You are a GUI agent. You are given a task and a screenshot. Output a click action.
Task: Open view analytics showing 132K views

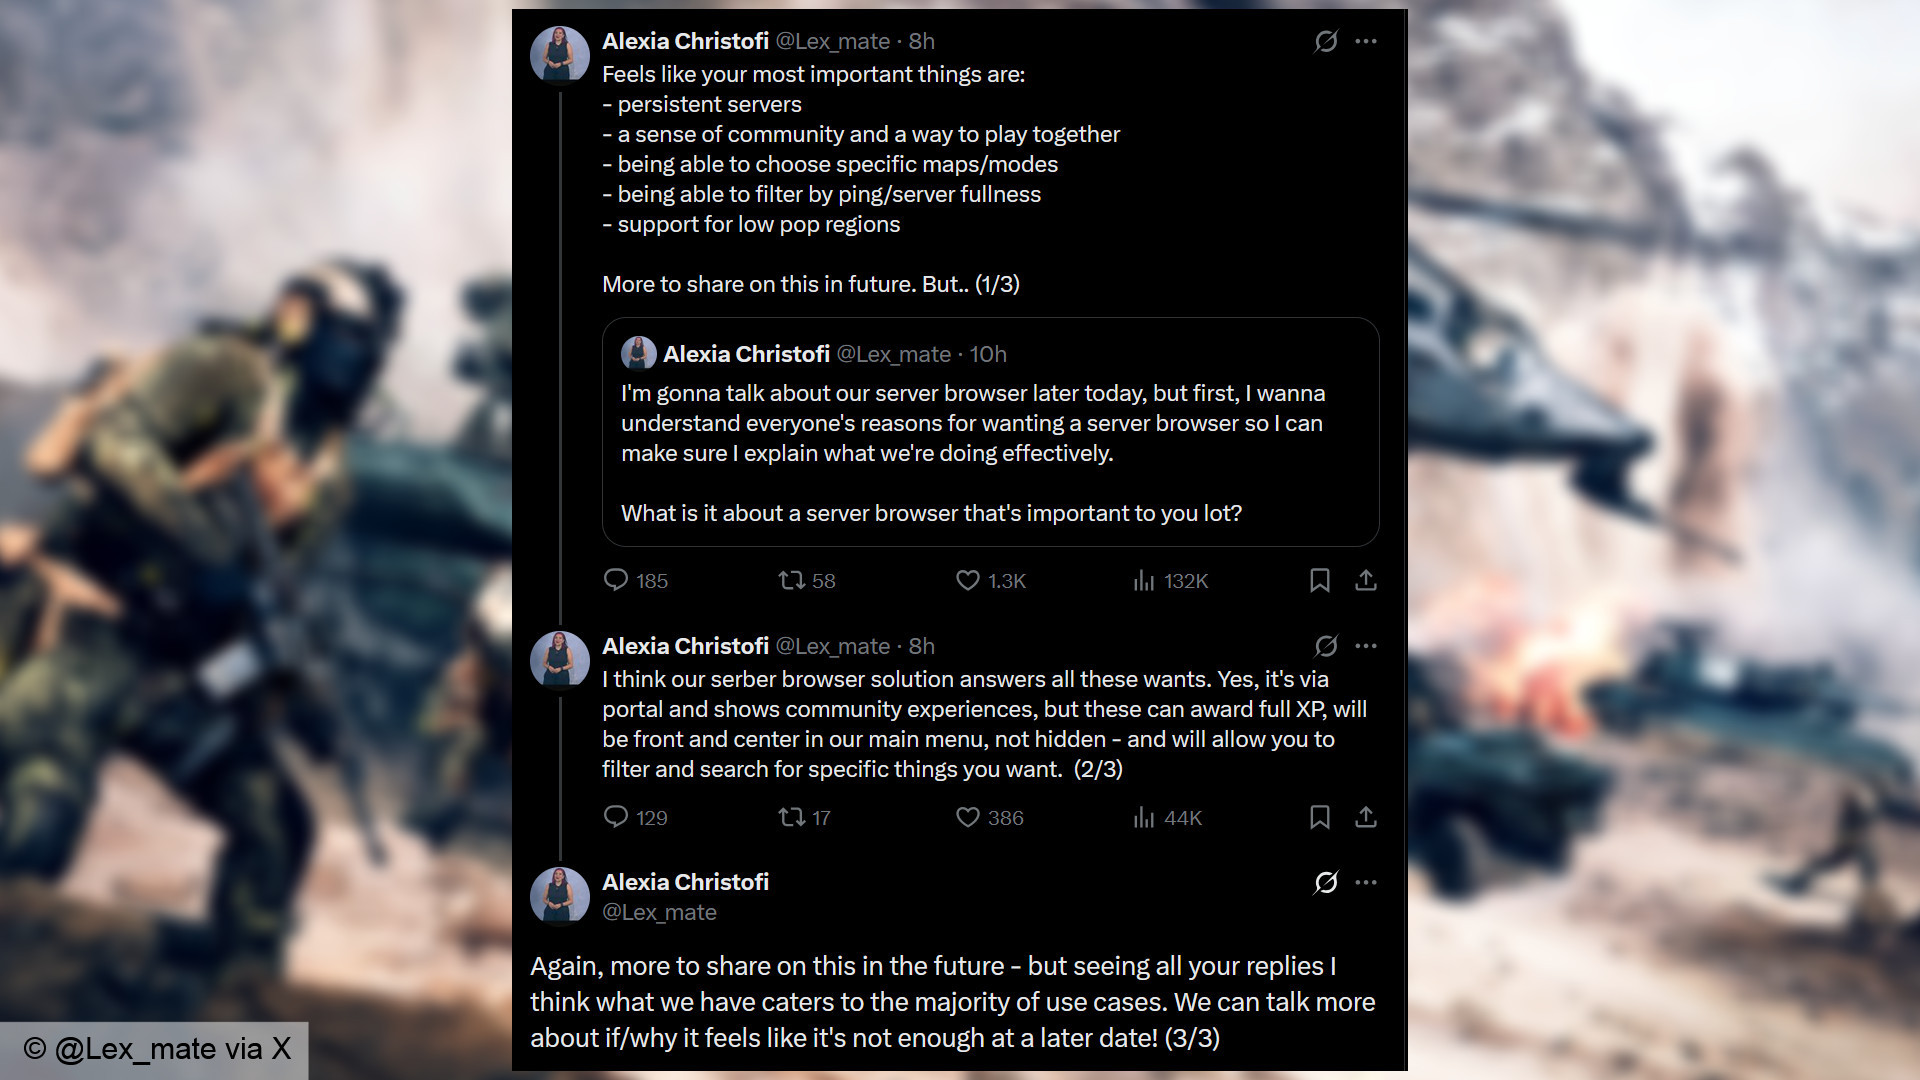[x=1144, y=580]
